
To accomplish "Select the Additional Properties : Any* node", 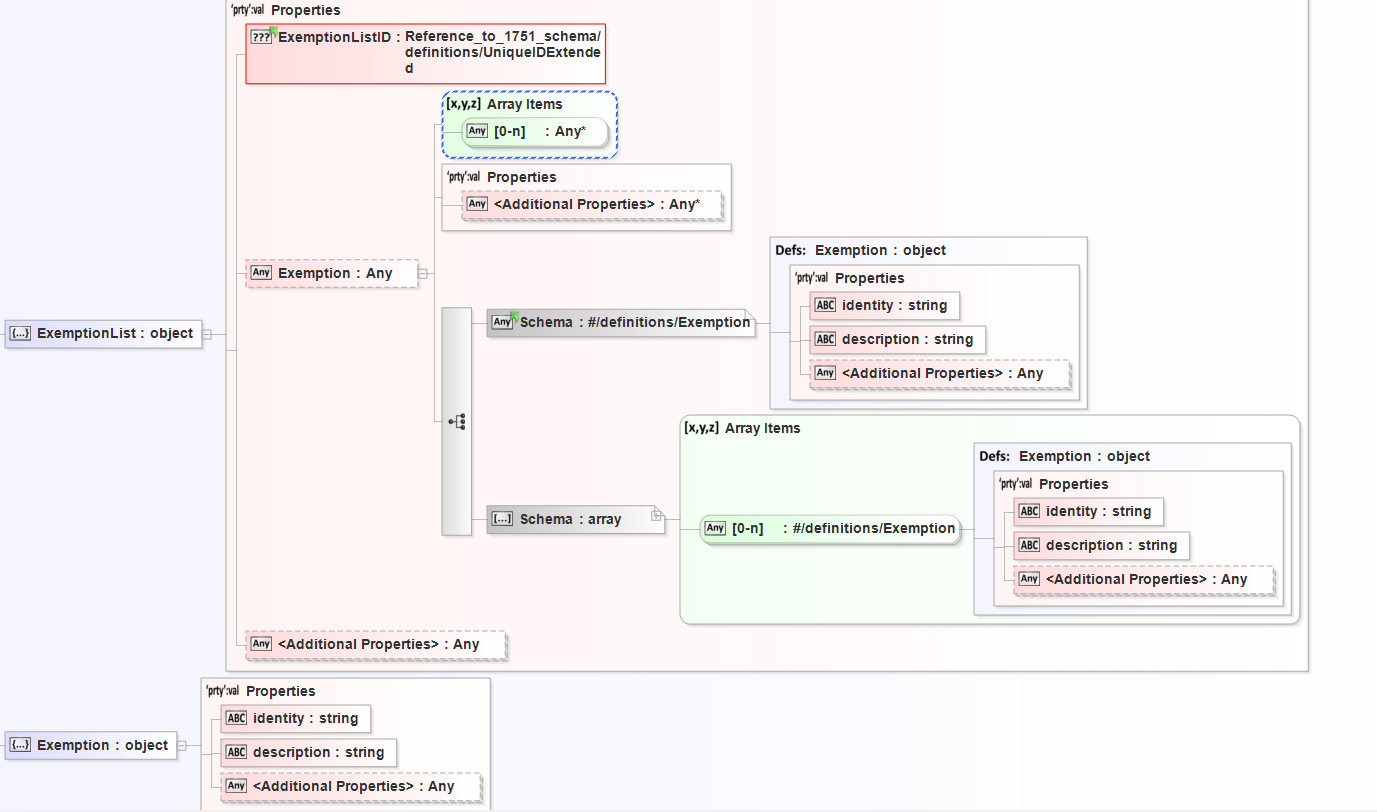I will pyautogui.click(x=595, y=204).
